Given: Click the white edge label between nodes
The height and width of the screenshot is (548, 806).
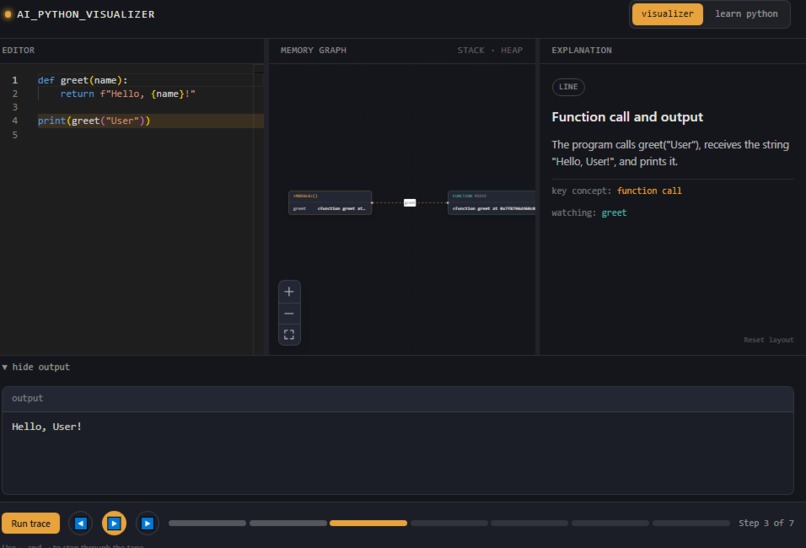Looking at the screenshot, I should coord(410,203).
